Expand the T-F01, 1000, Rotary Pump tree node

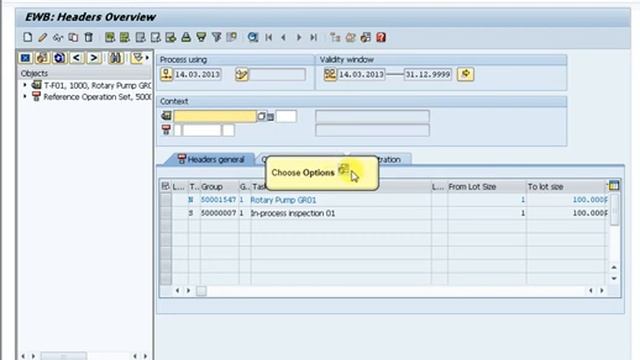tap(25, 85)
